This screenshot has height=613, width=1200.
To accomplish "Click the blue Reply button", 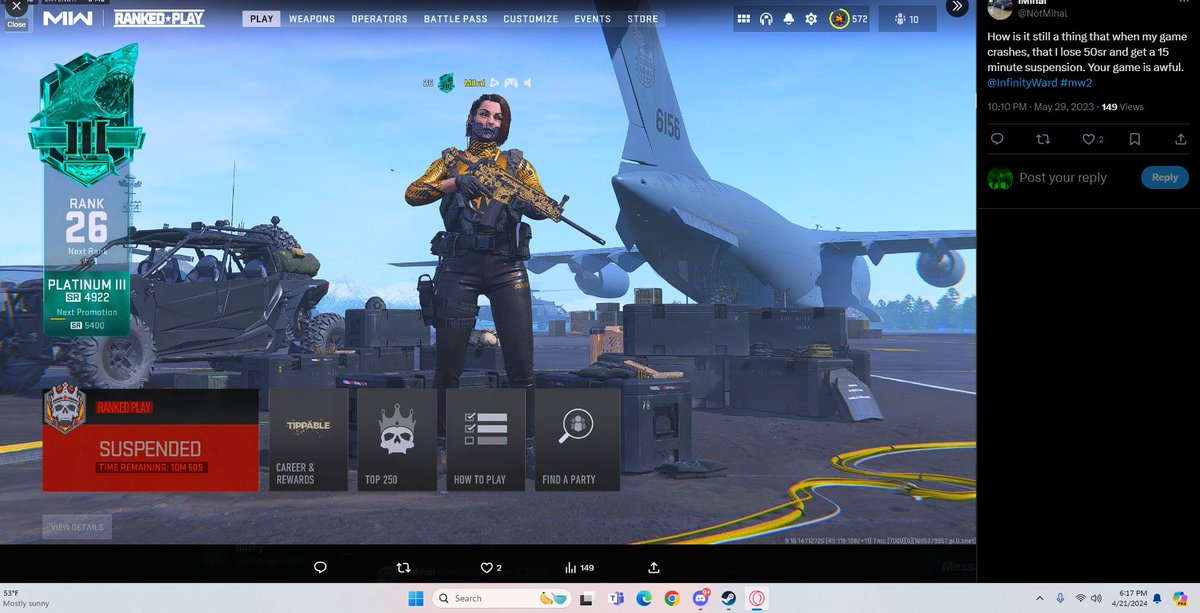I will click(1164, 177).
